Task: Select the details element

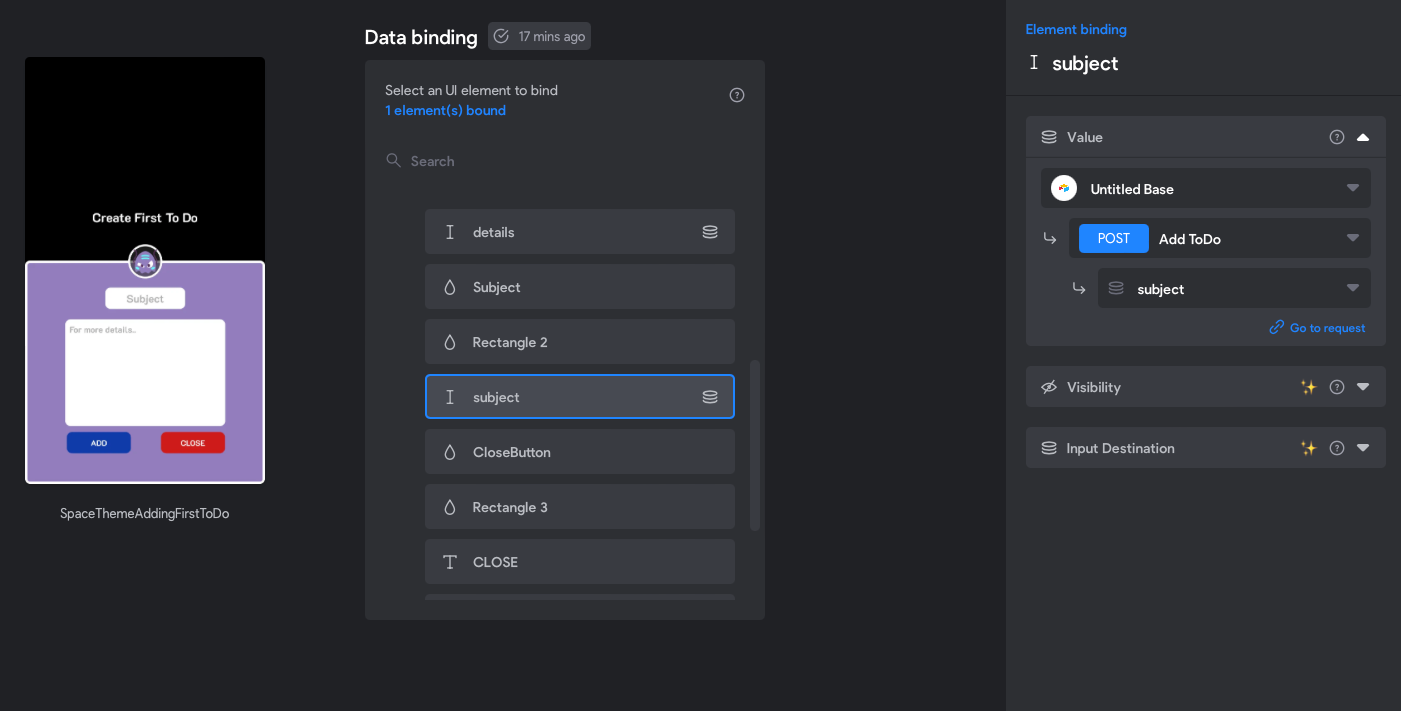Action: (x=580, y=231)
